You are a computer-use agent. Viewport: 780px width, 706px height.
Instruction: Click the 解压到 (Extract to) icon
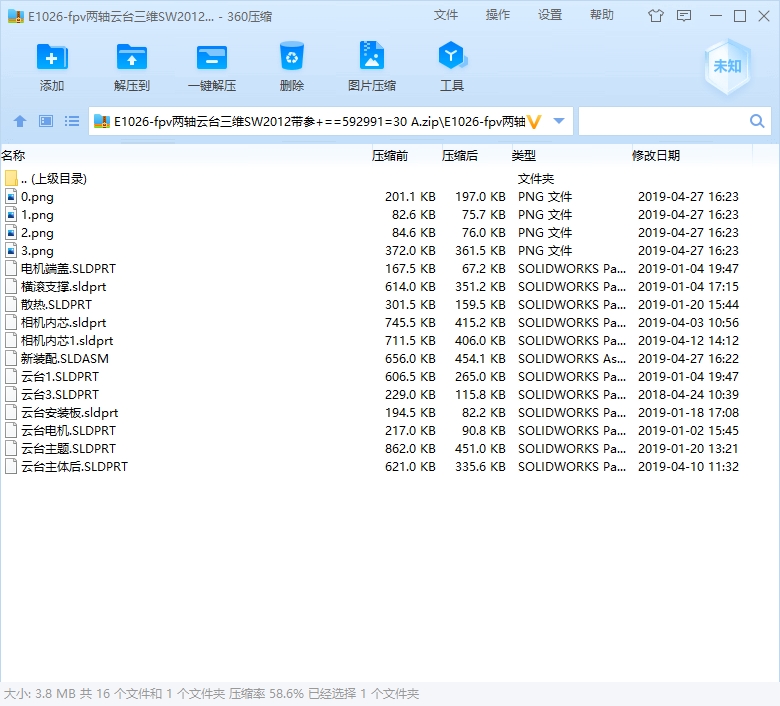pos(132,58)
